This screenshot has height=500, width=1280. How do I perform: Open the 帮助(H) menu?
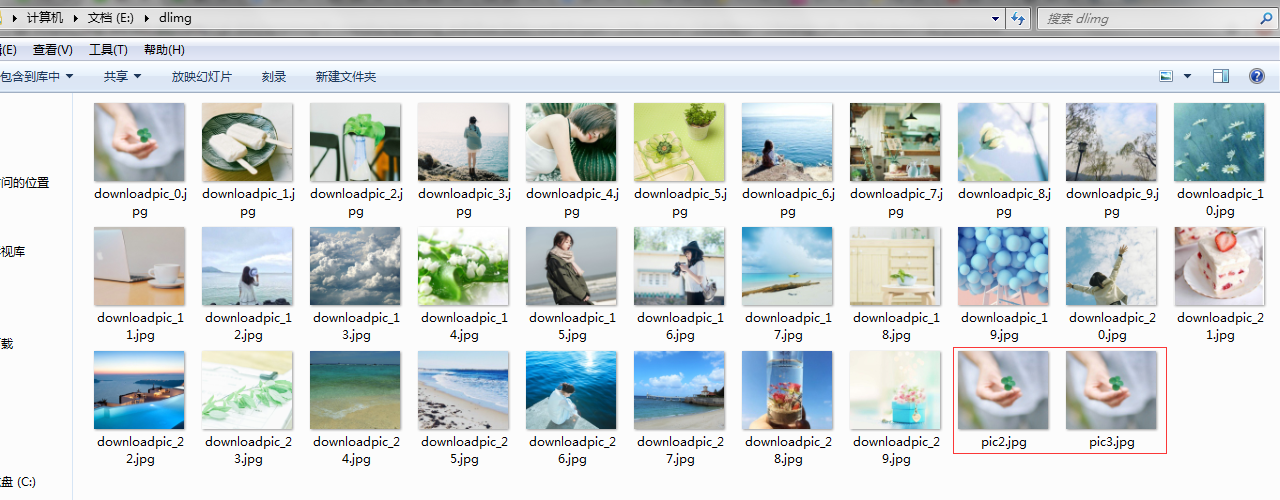coord(164,49)
